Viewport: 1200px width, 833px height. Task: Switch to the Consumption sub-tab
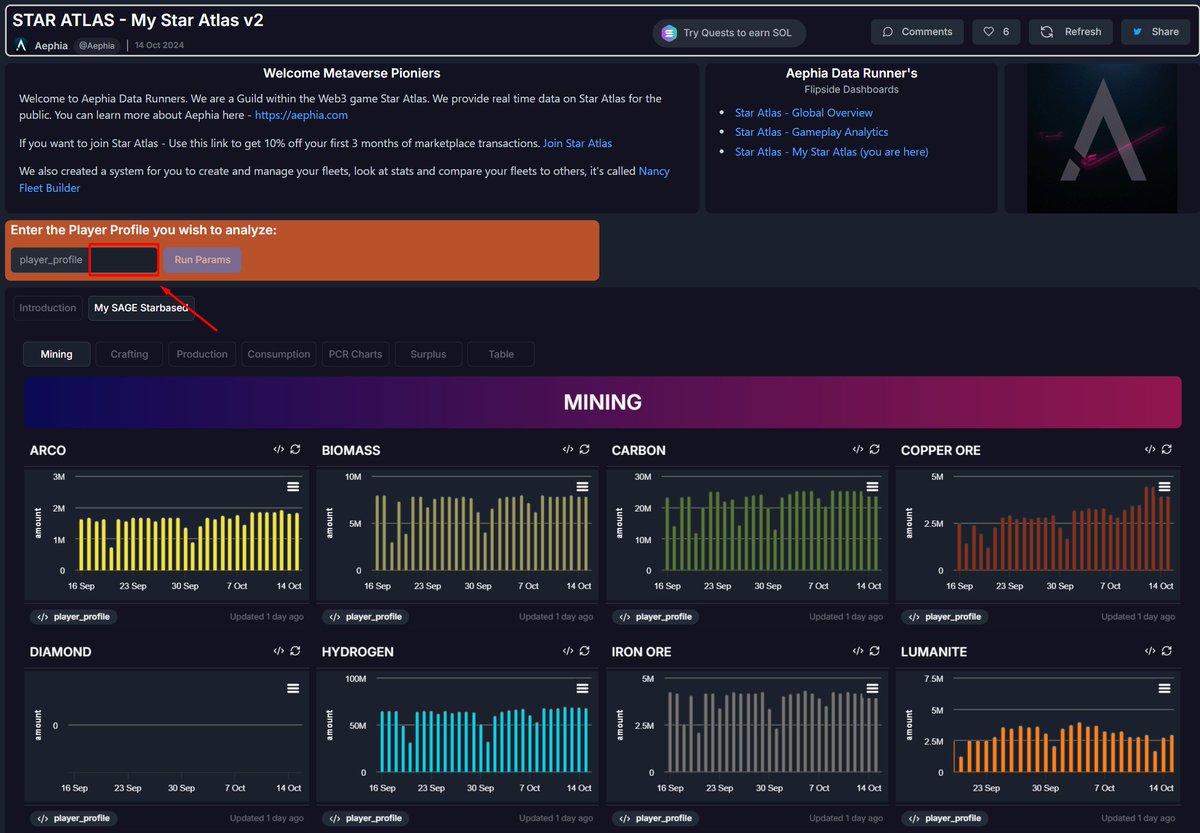point(279,354)
